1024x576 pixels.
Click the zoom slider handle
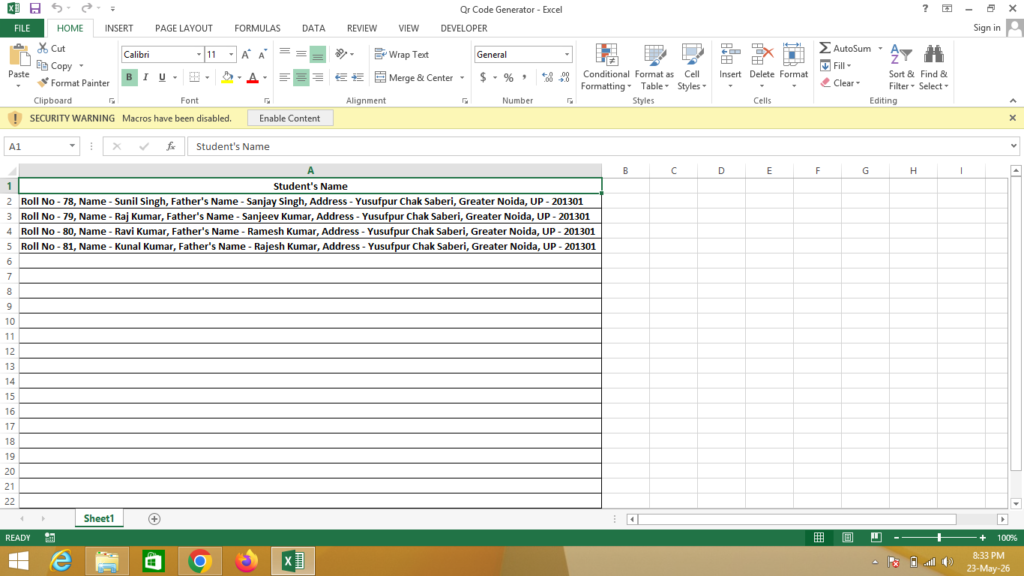939,537
